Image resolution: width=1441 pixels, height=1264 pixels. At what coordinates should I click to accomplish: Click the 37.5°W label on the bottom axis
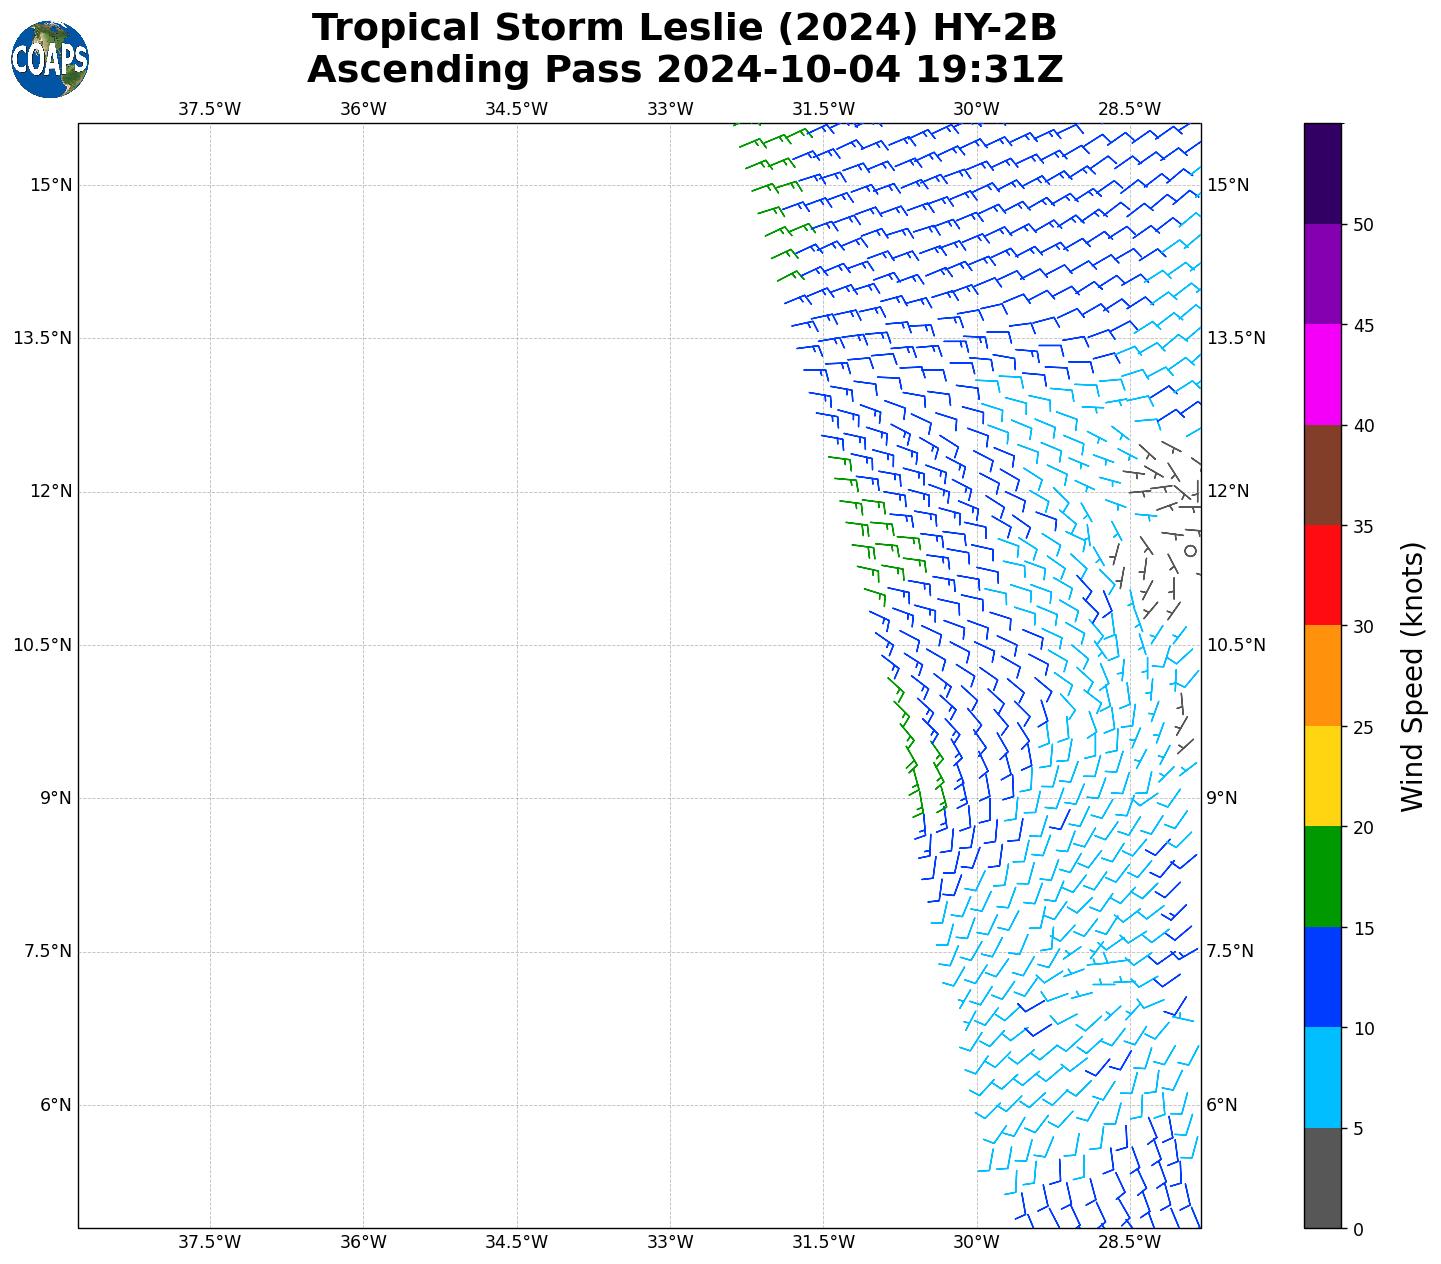[x=209, y=1243]
